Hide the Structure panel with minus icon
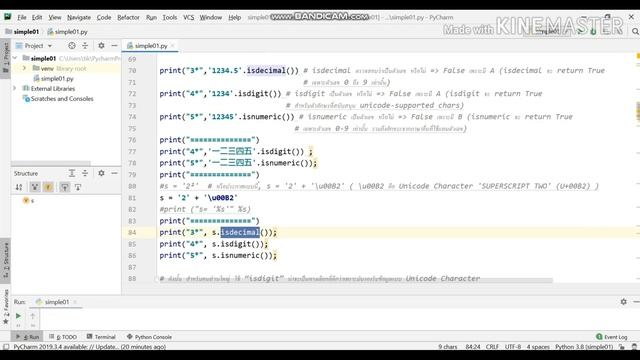Image resolution: width=640 pixels, height=360 pixels. click(114, 173)
